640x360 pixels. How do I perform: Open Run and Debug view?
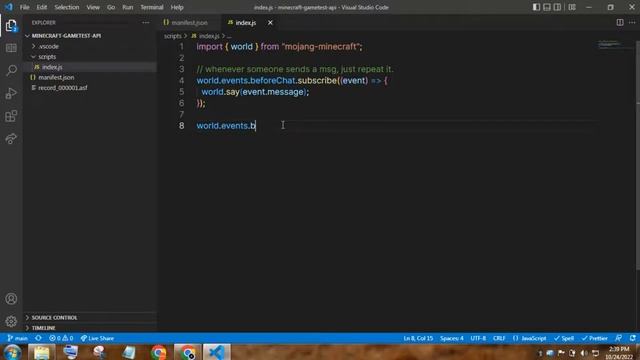(11, 93)
